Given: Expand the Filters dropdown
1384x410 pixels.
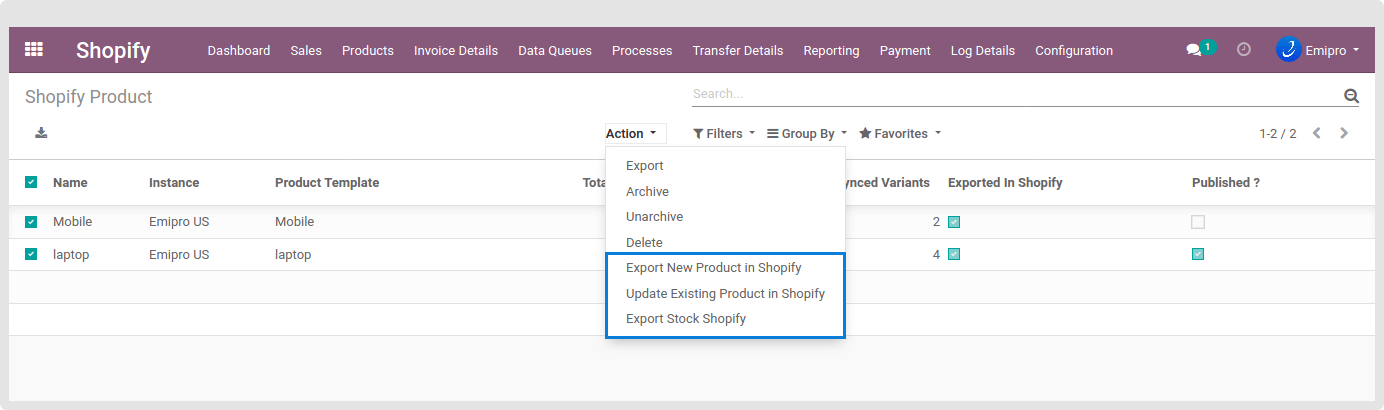Looking at the screenshot, I should pos(724,133).
